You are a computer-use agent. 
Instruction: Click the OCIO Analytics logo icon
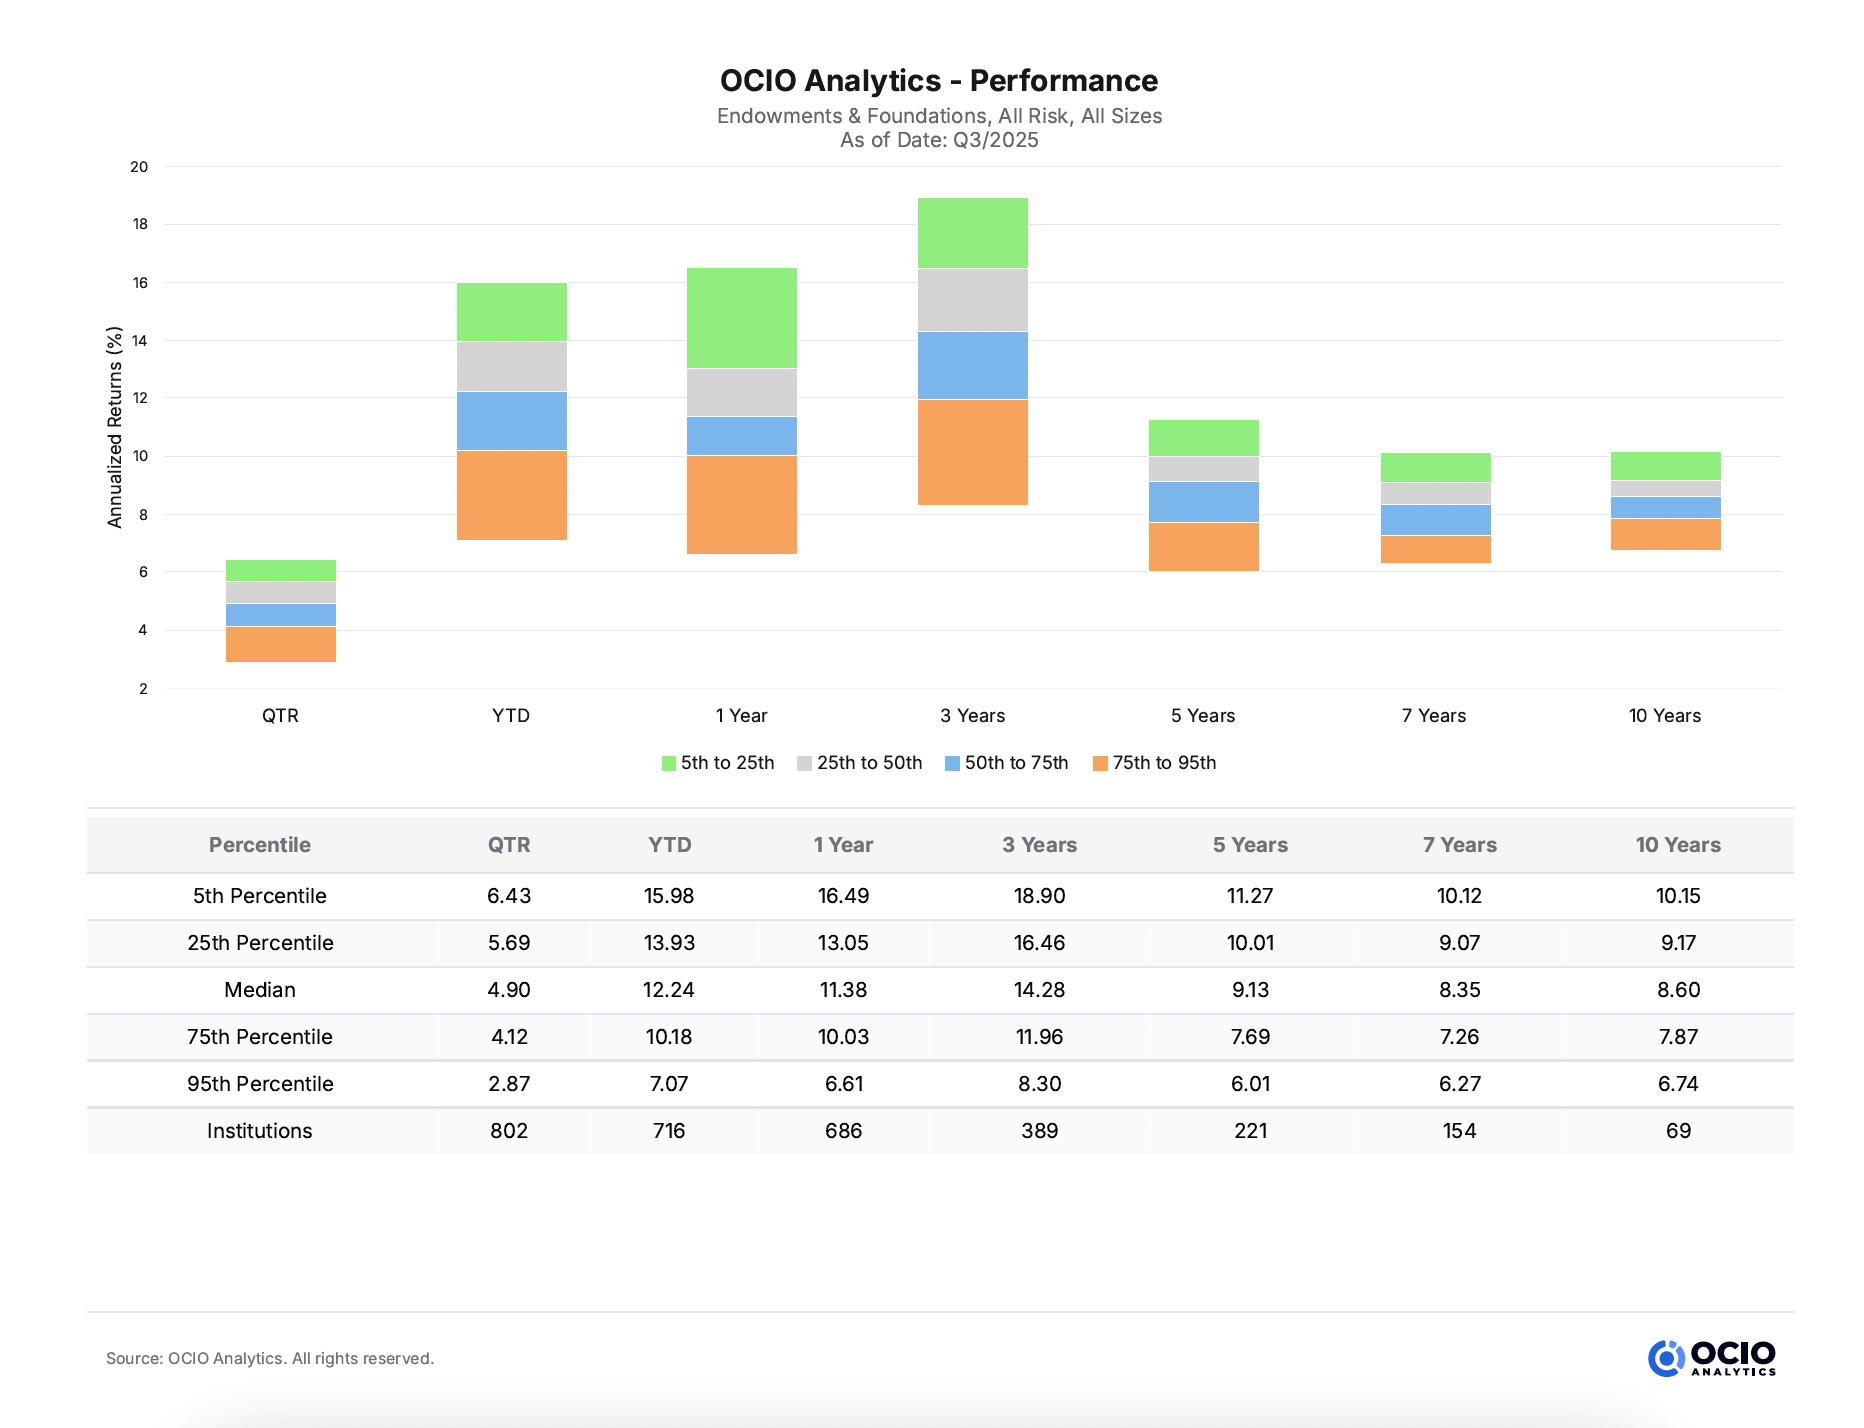point(1666,1358)
